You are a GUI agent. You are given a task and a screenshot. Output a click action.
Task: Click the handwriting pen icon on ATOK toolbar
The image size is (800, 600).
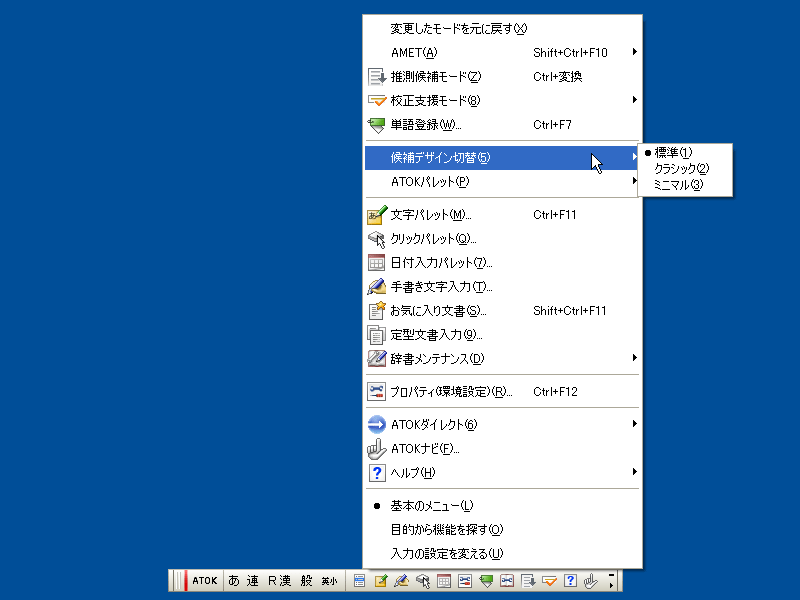click(402, 581)
